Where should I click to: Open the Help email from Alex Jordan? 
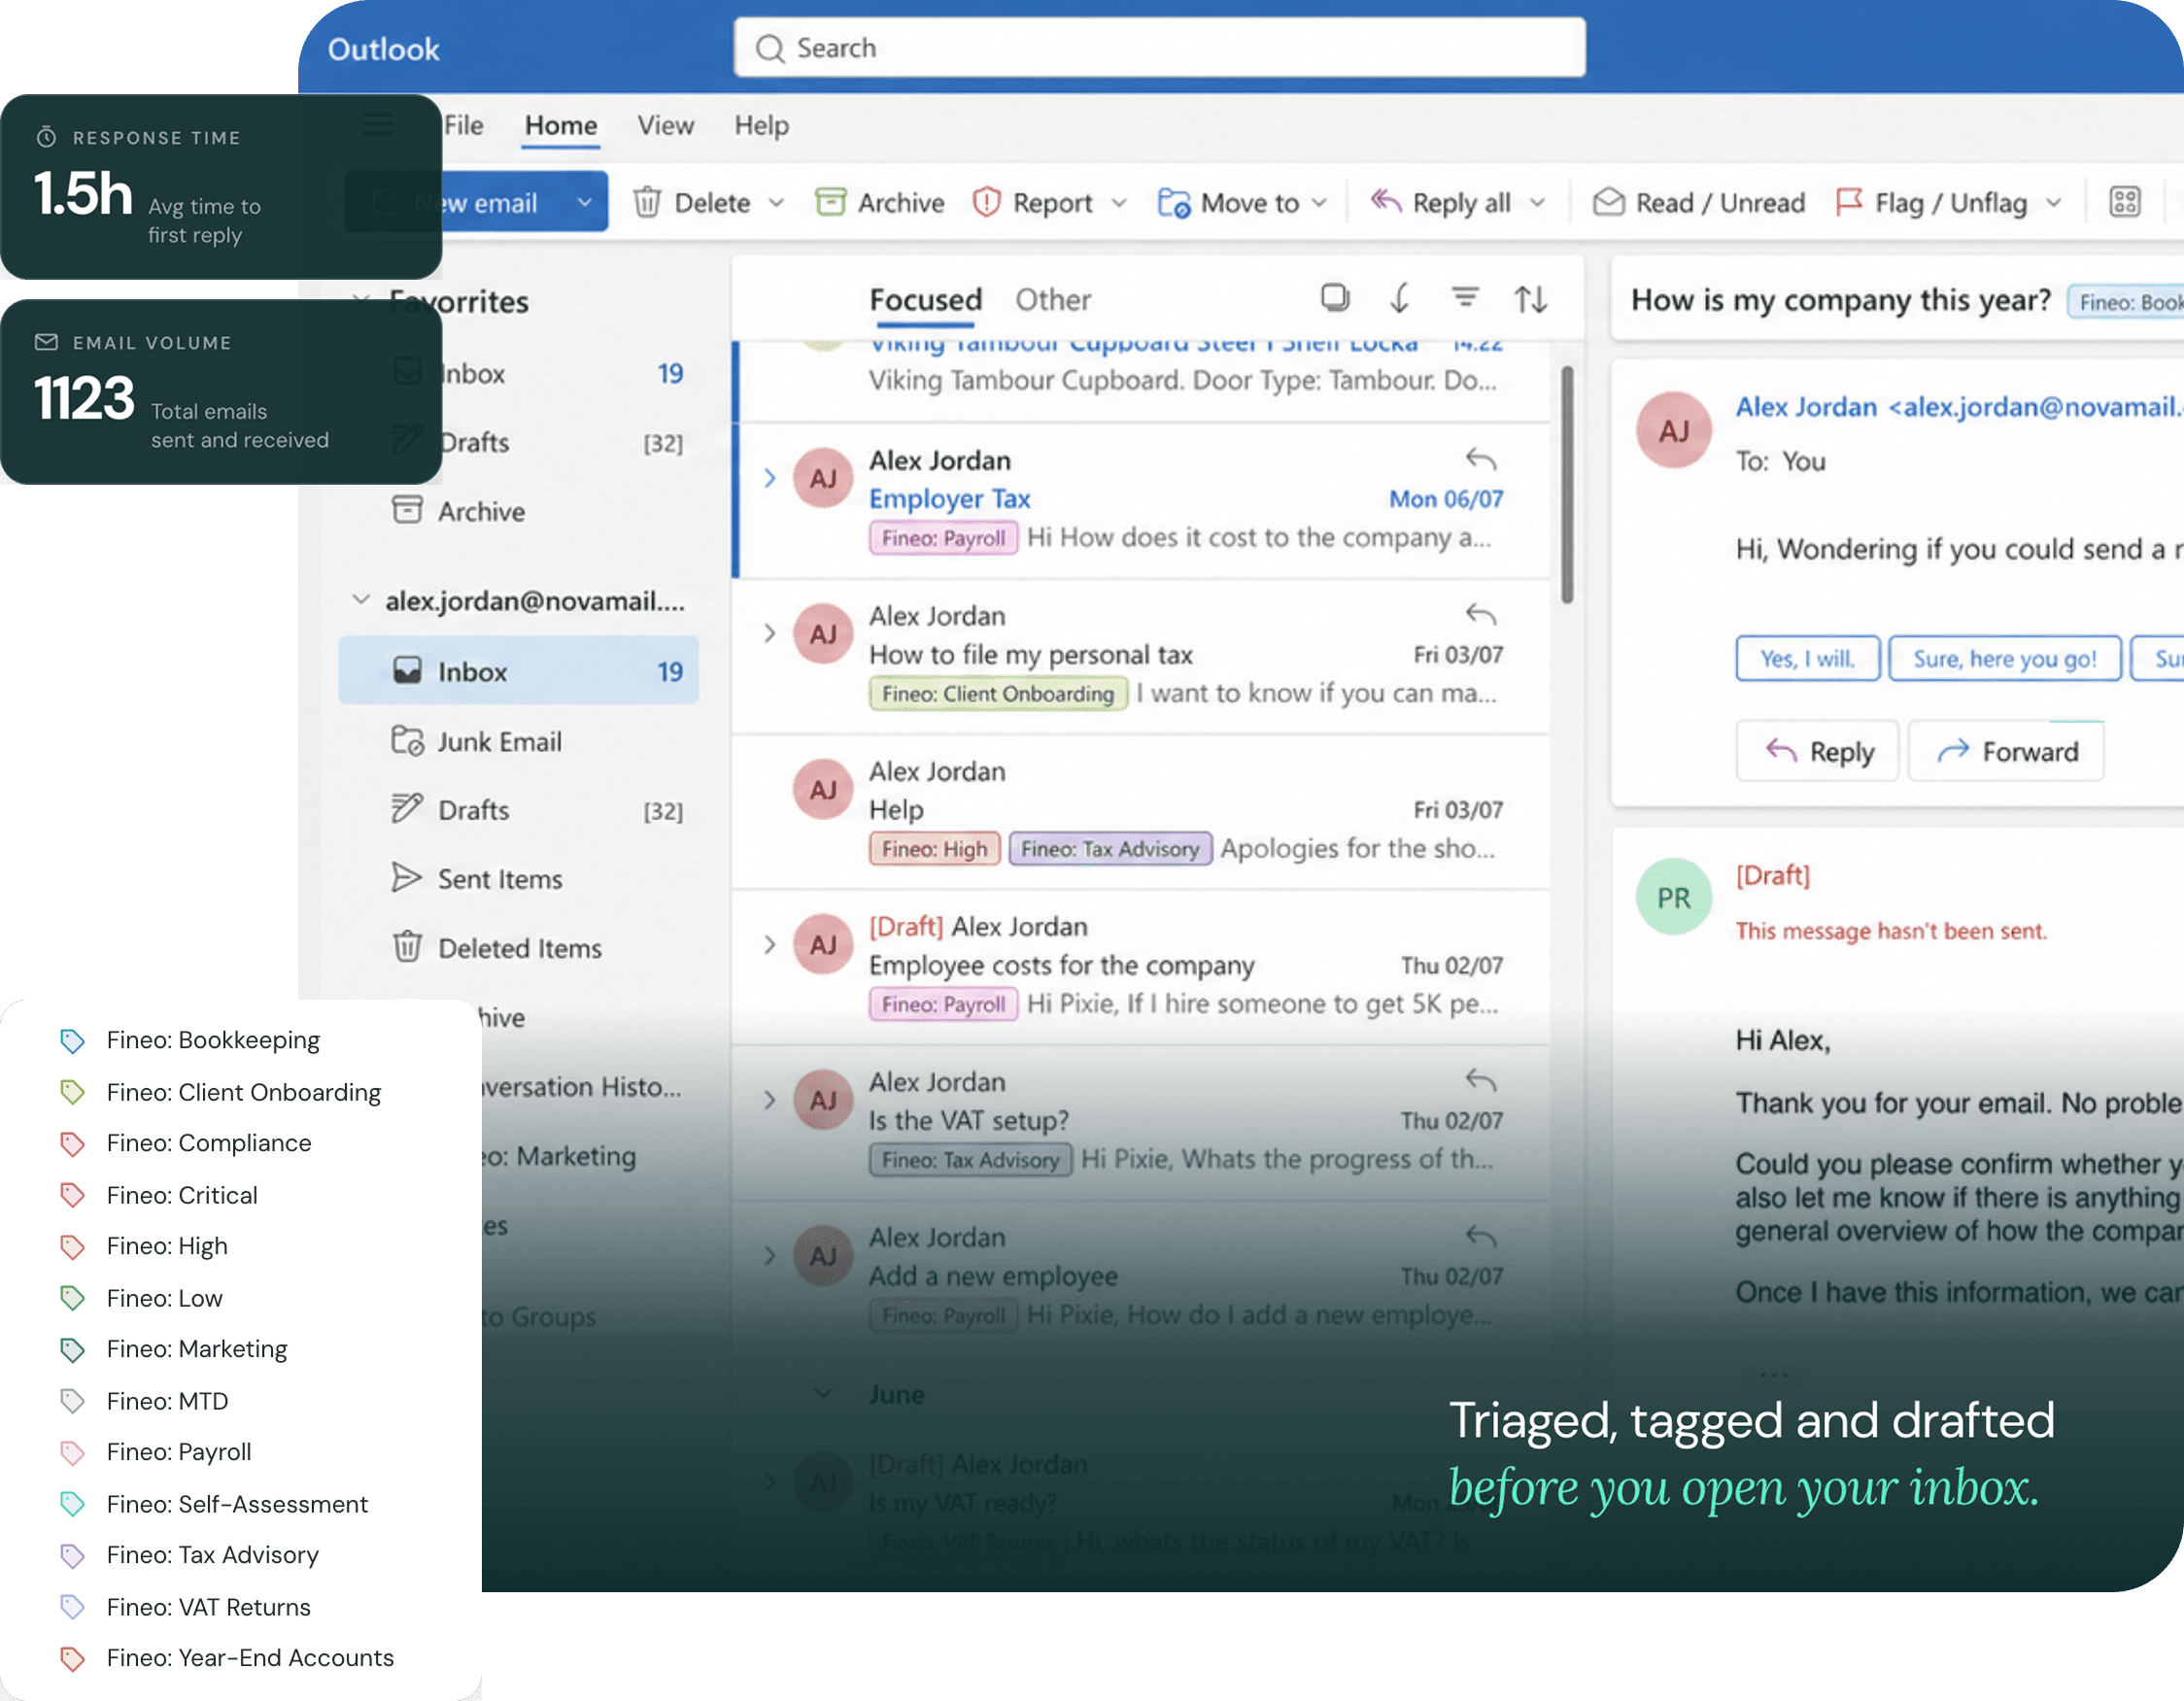coord(1141,811)
